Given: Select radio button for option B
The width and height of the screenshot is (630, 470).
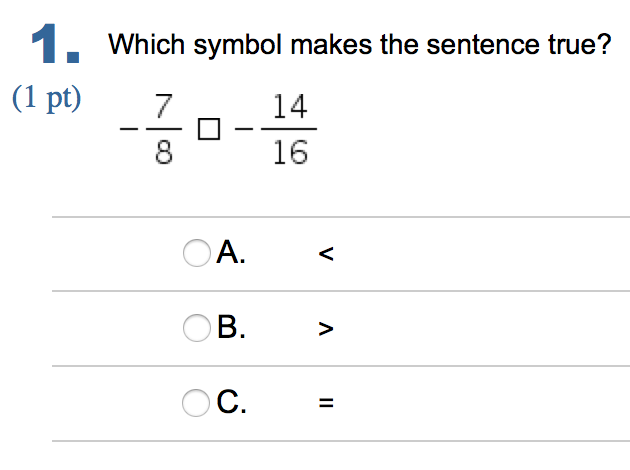Looking at the screenshot, I should [x=197, y=328].
